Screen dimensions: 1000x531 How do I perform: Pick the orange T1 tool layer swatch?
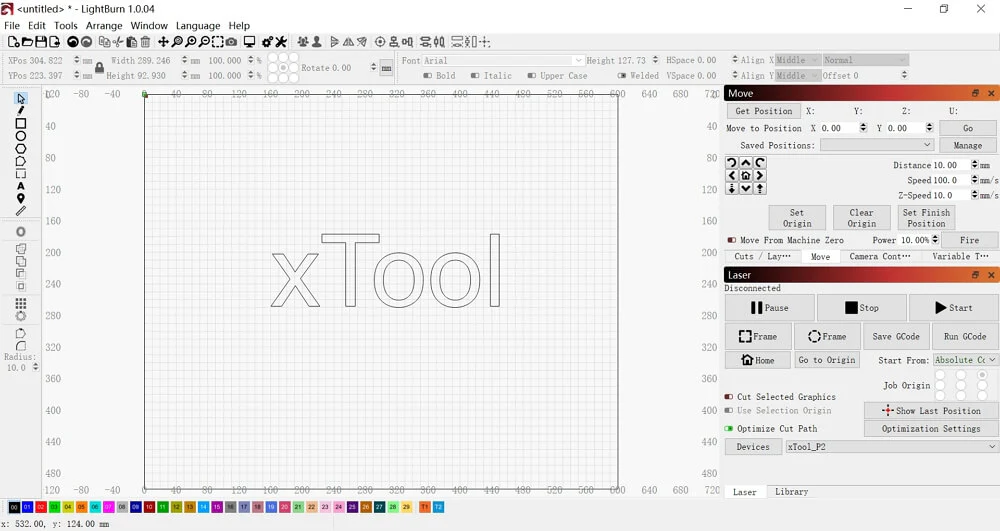point(425,507)
